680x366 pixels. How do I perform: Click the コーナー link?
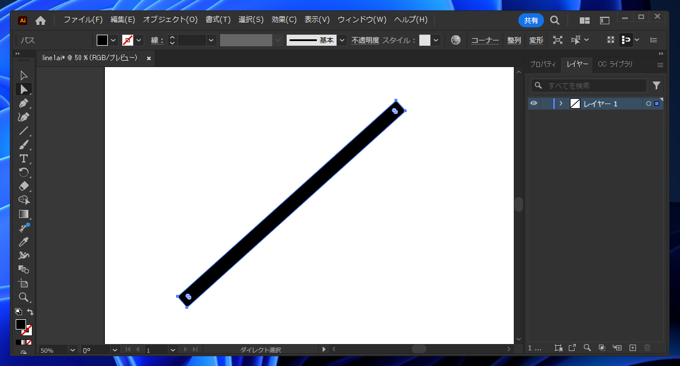click(x=485, y=40)
